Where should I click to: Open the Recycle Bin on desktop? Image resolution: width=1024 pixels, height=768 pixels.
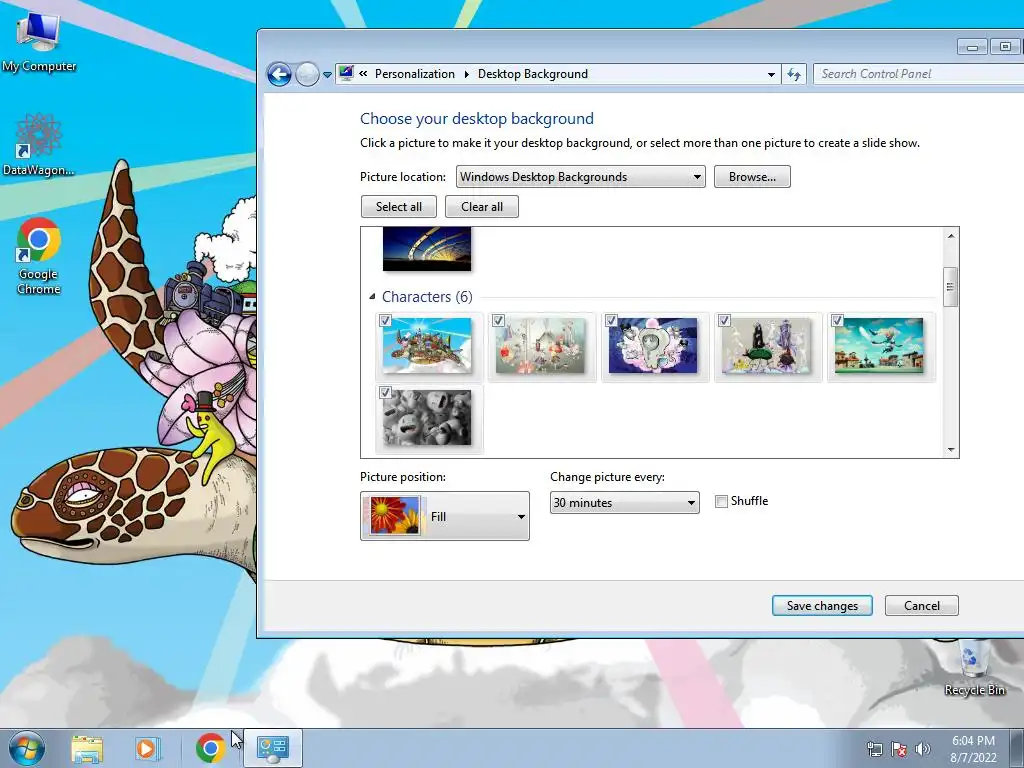pyautogui.click(x=974, y=667)
